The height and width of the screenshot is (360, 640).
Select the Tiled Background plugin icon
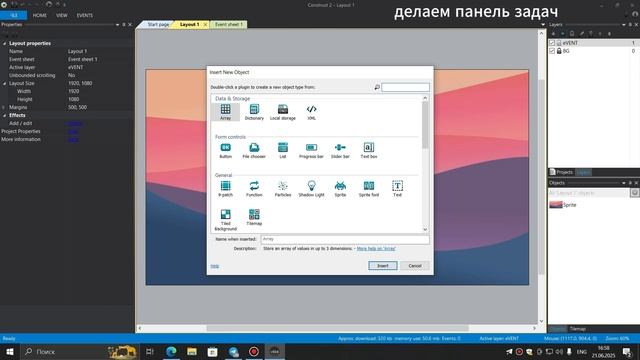point(225,215)
